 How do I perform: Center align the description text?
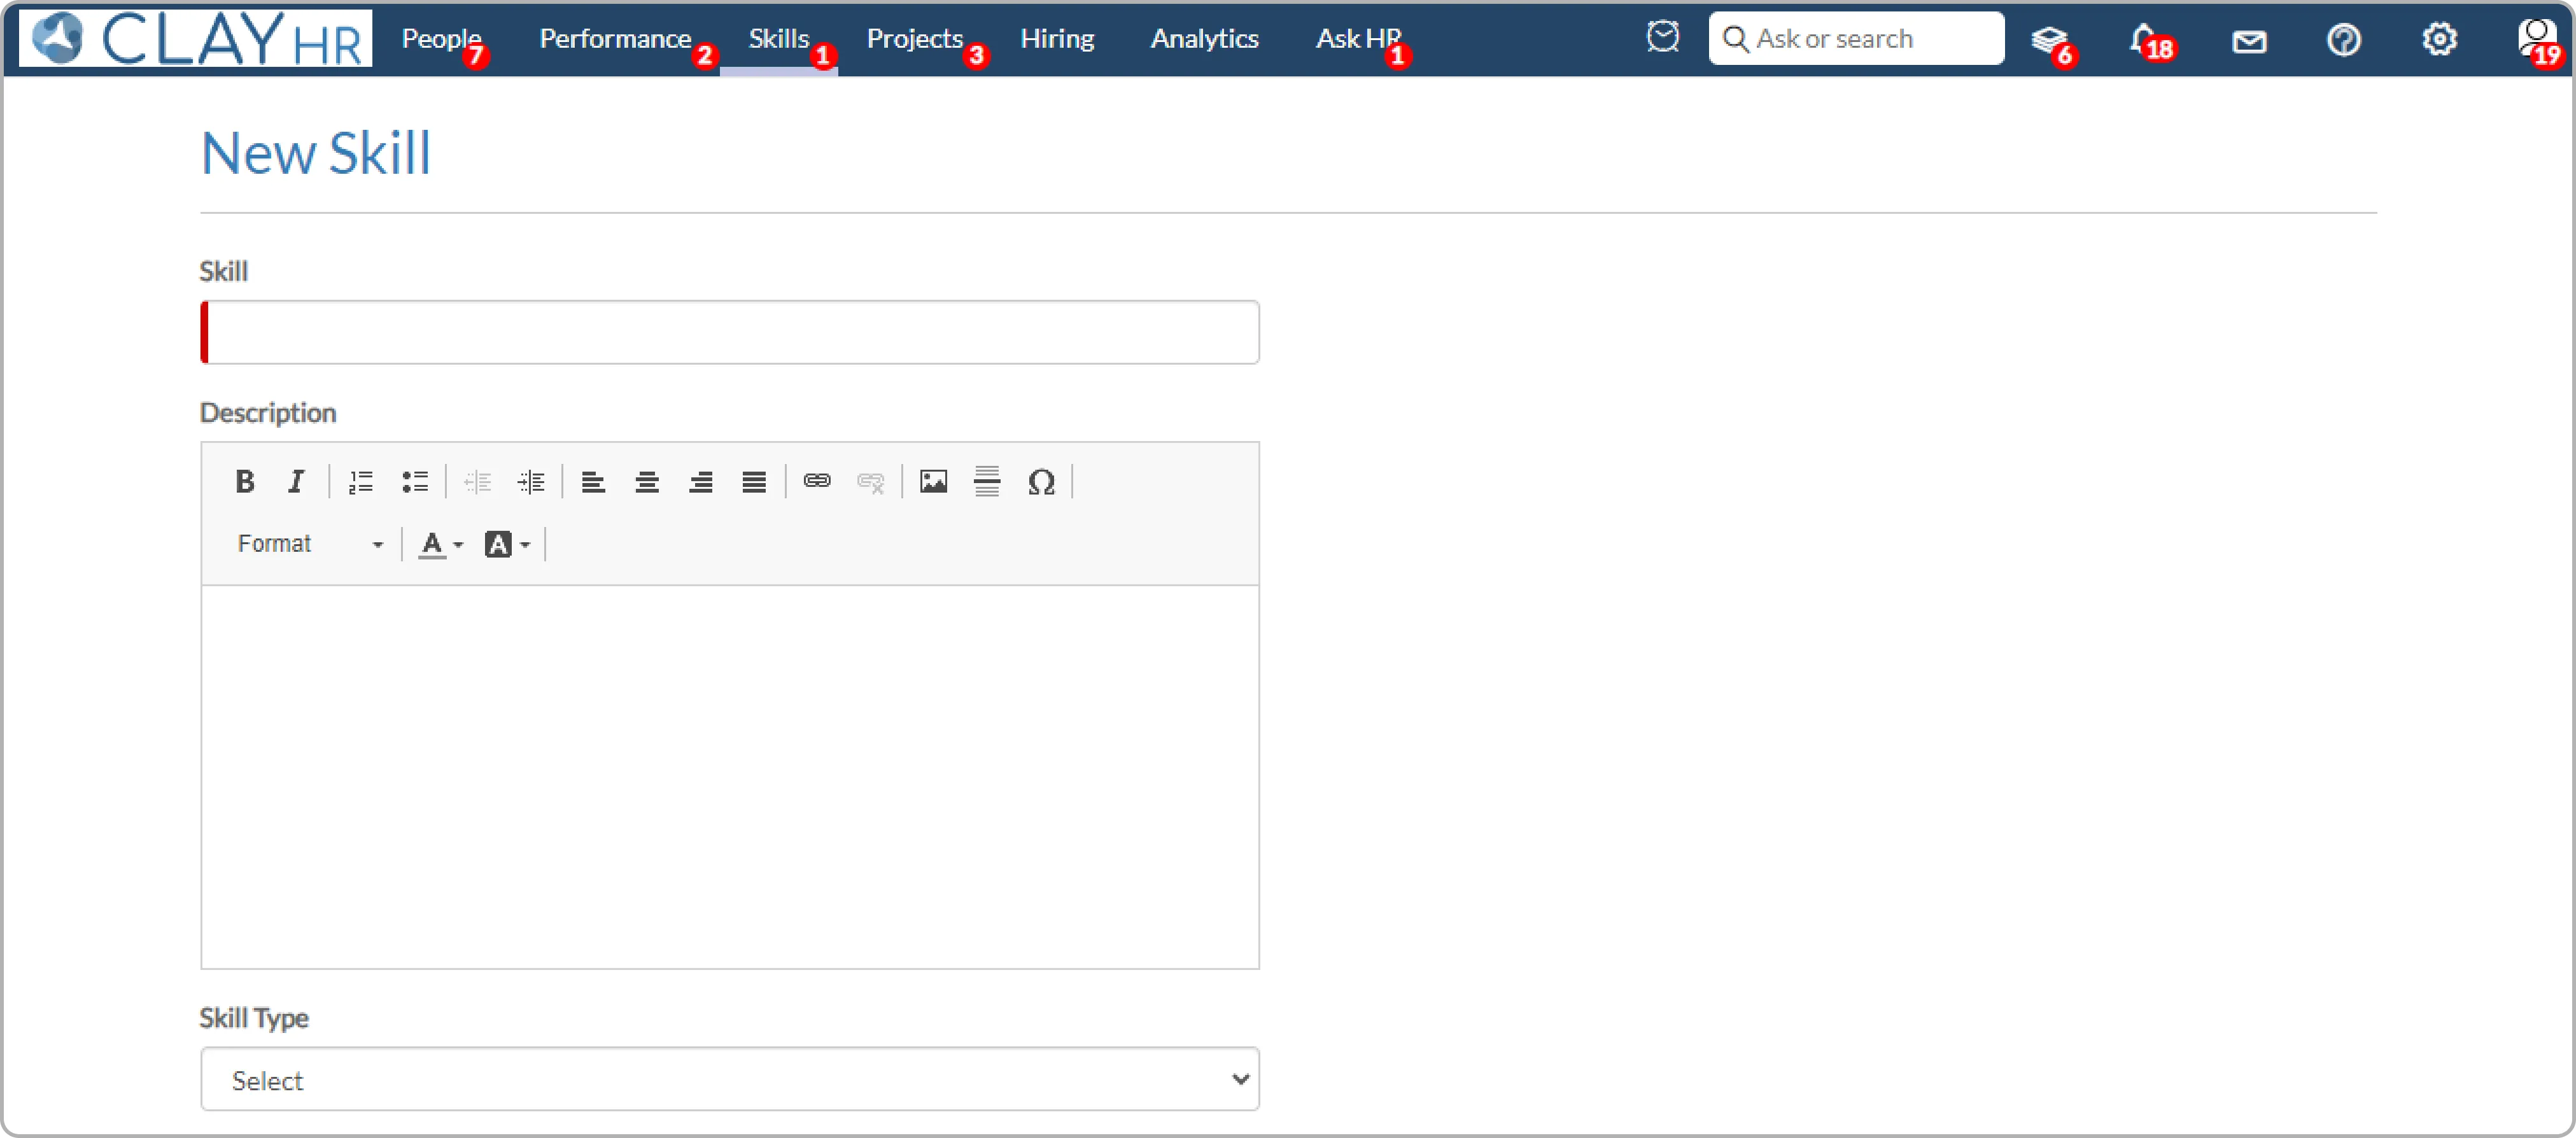coord(647,482)
